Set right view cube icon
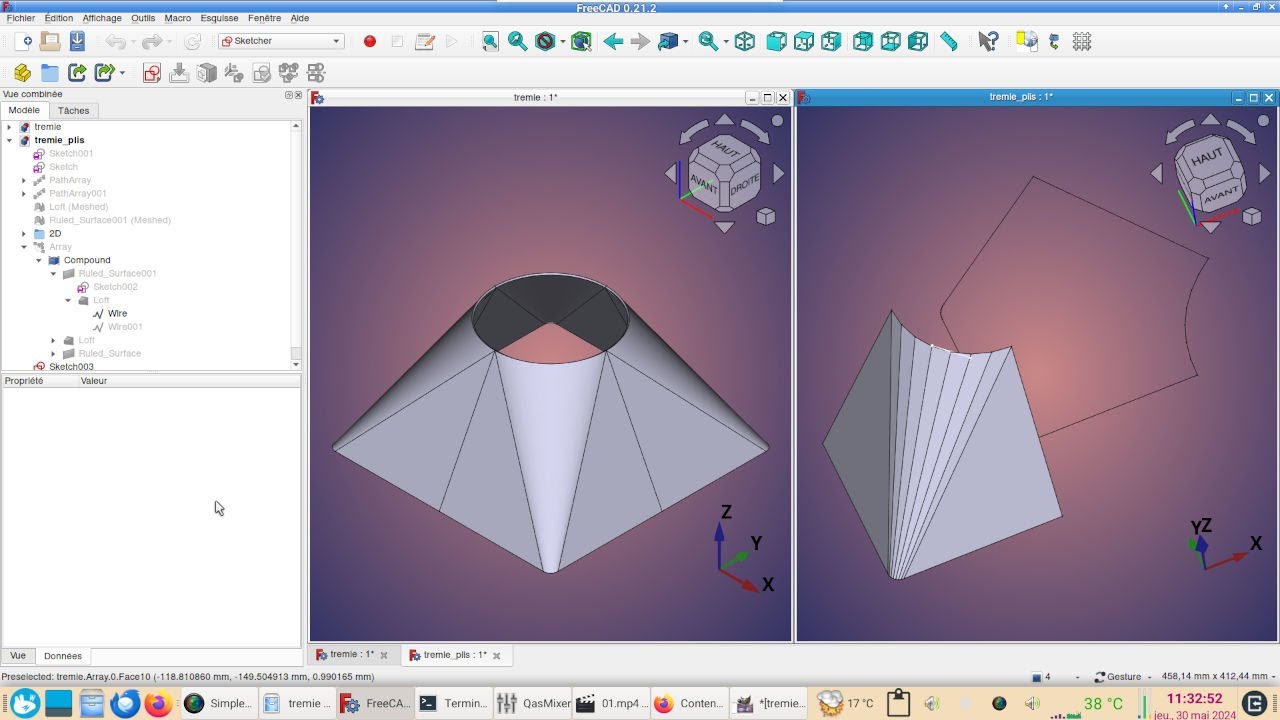The height and width of the screenshot is (720, 1280). pyautogui.click(x=831, y=41)
